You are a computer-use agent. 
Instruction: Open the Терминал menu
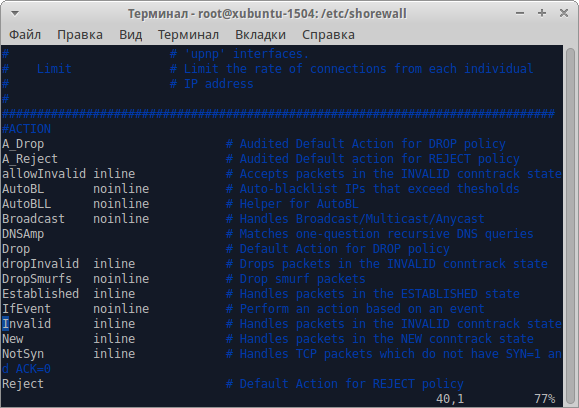[x=188, y=35]
